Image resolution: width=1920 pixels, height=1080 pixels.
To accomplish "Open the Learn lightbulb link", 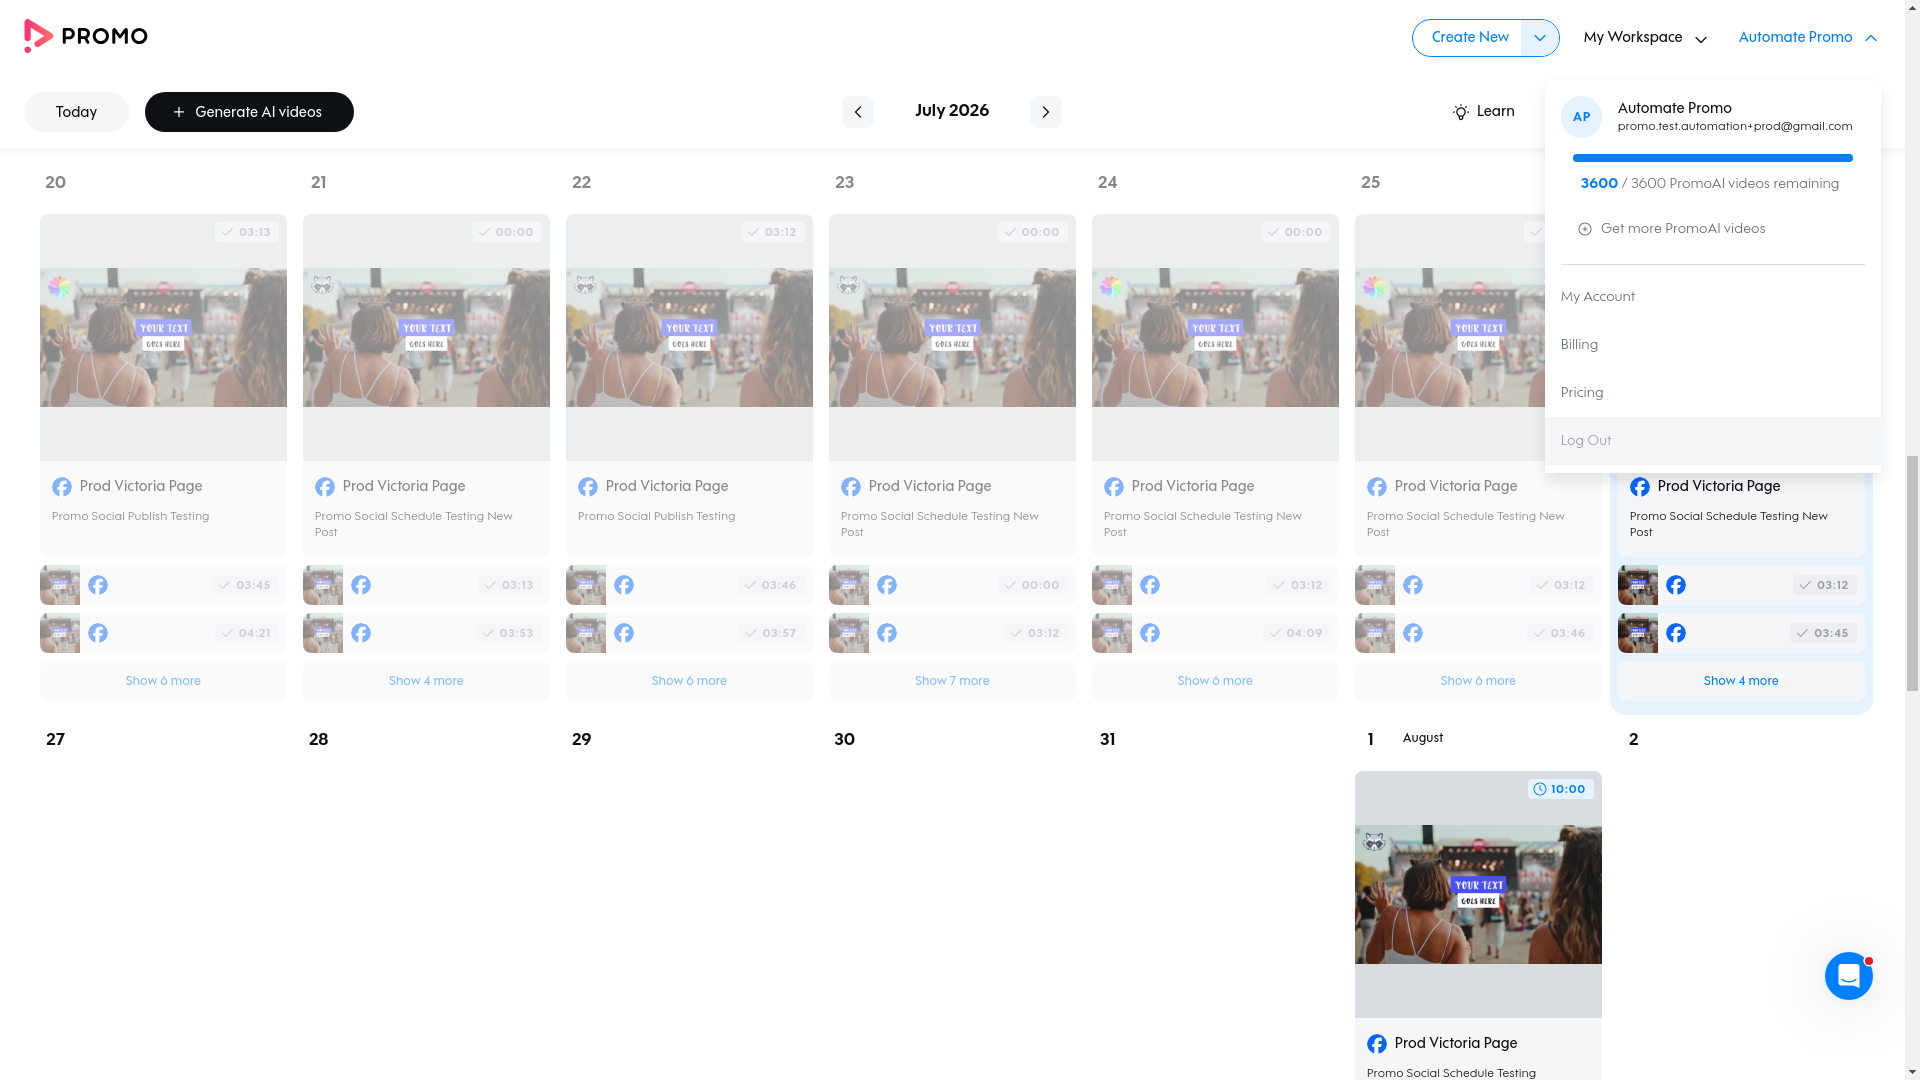I will click(1483, 112).
